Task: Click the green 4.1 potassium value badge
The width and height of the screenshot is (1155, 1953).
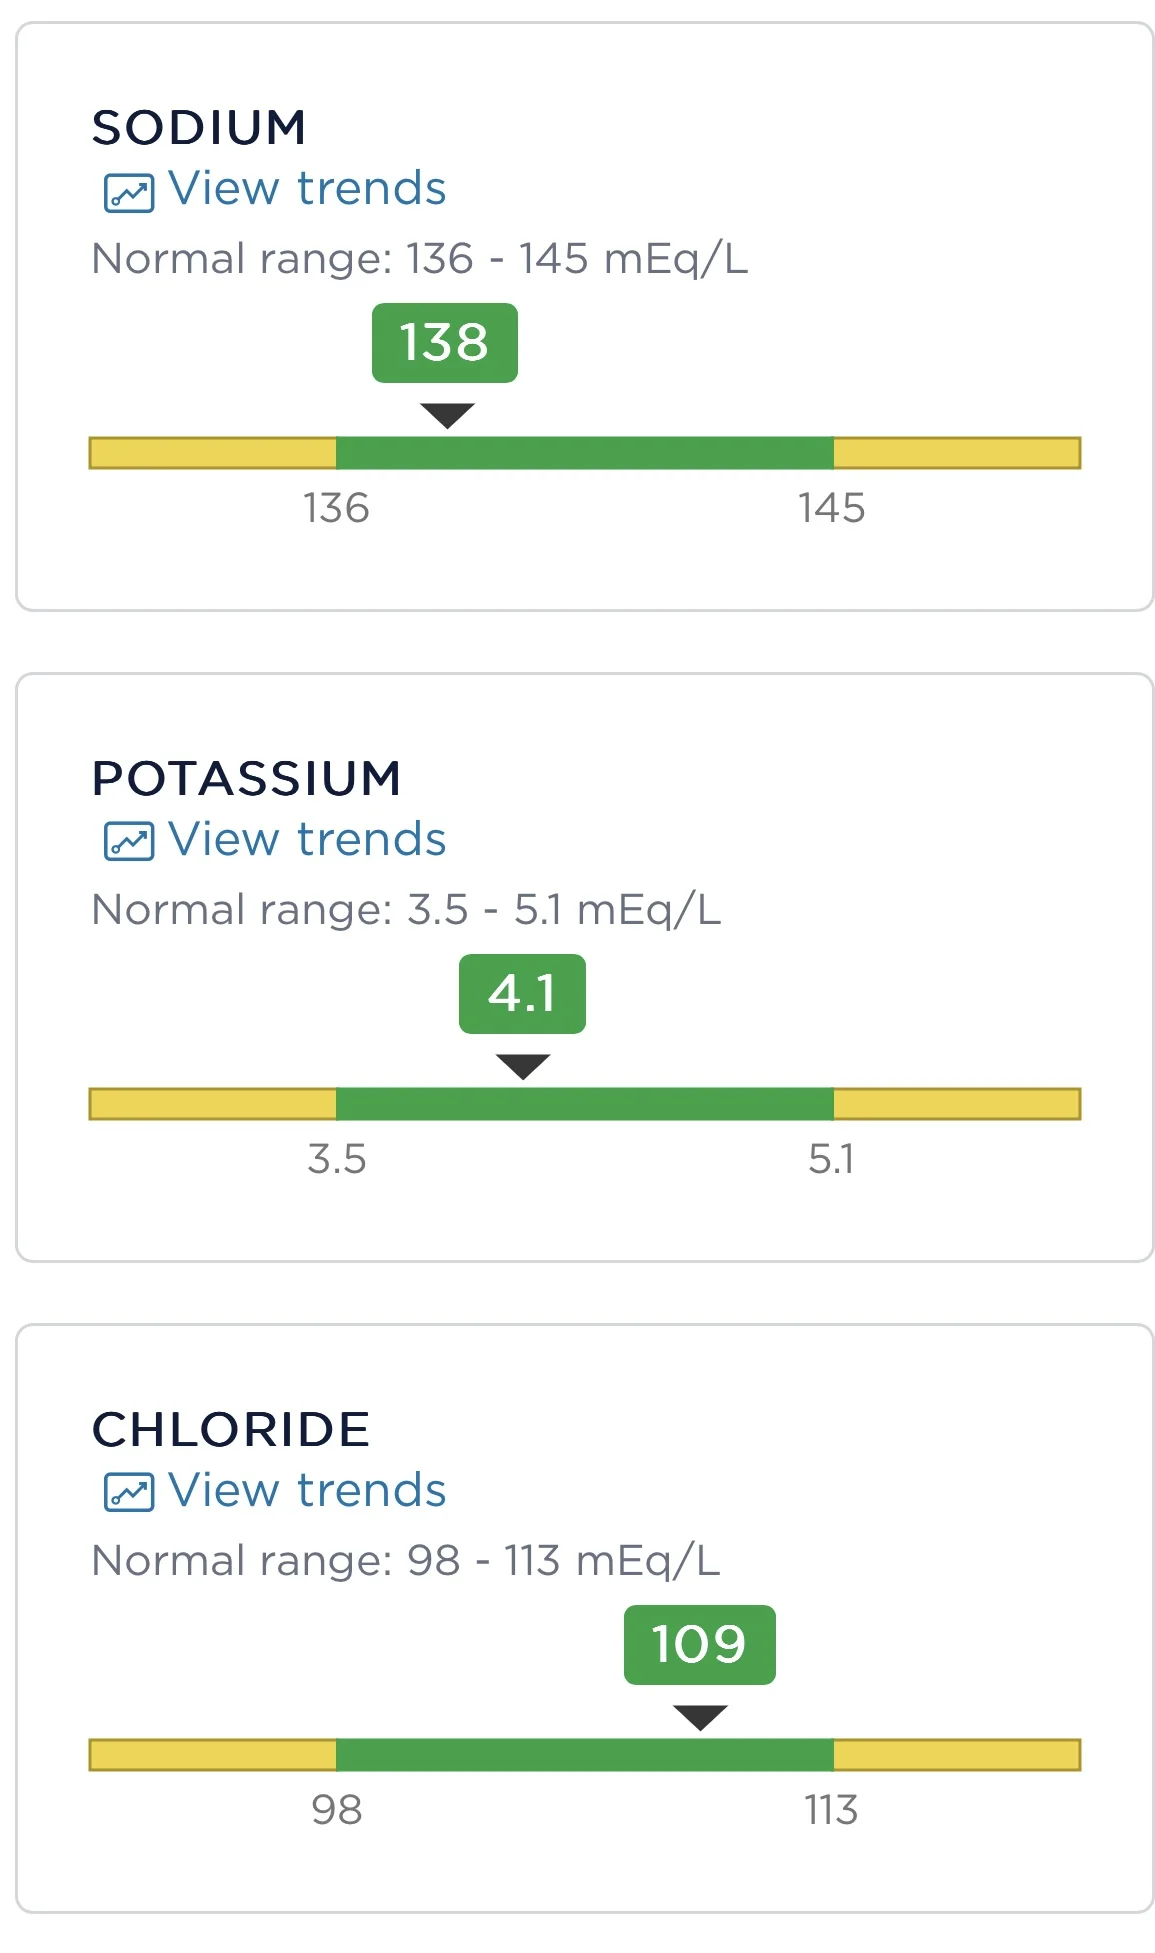Action: [522, 994]
